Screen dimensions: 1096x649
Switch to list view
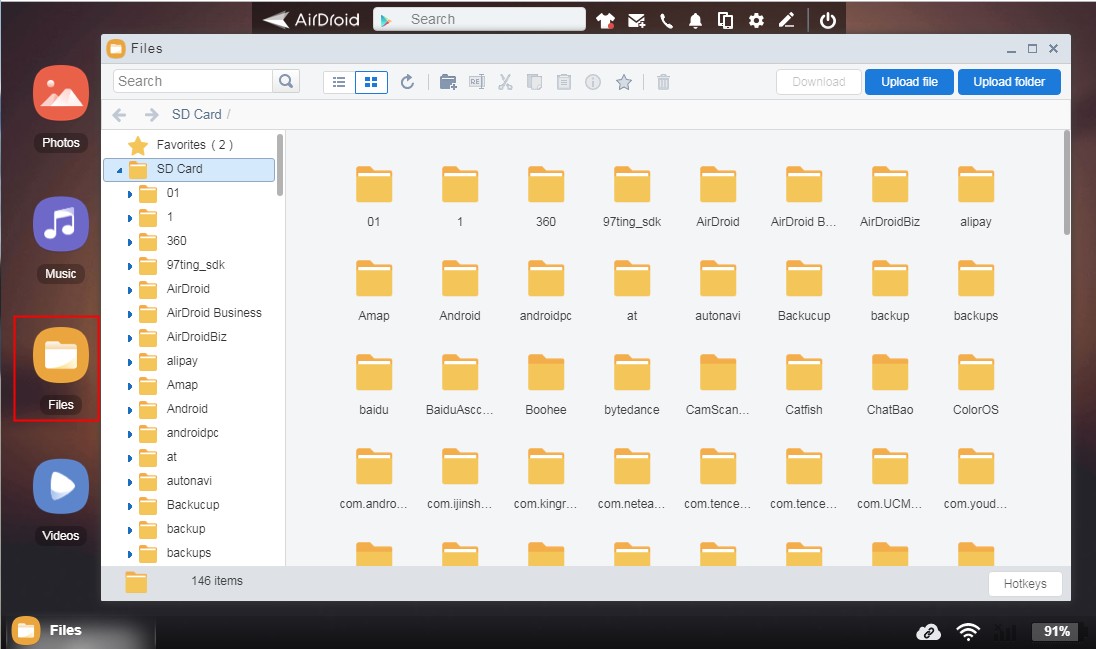pyautogui.click(x=339, y=81)
